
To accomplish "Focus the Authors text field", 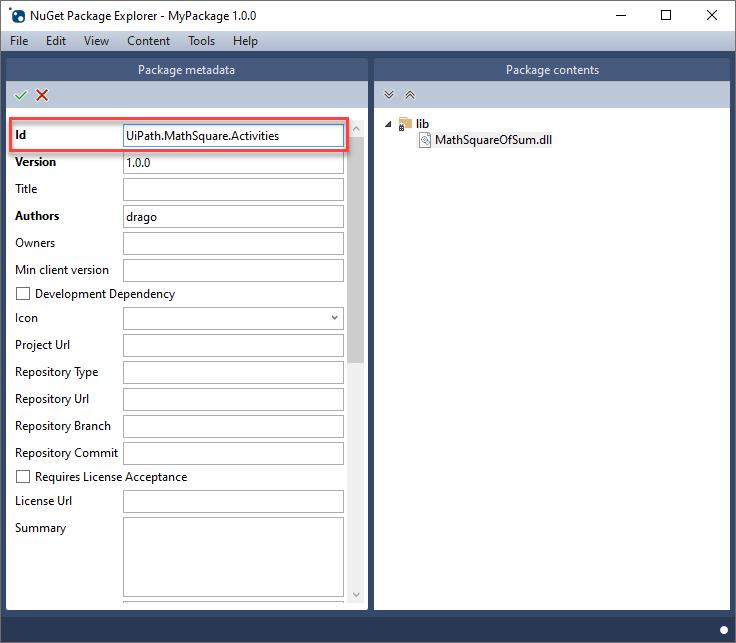I will (233, 216).
